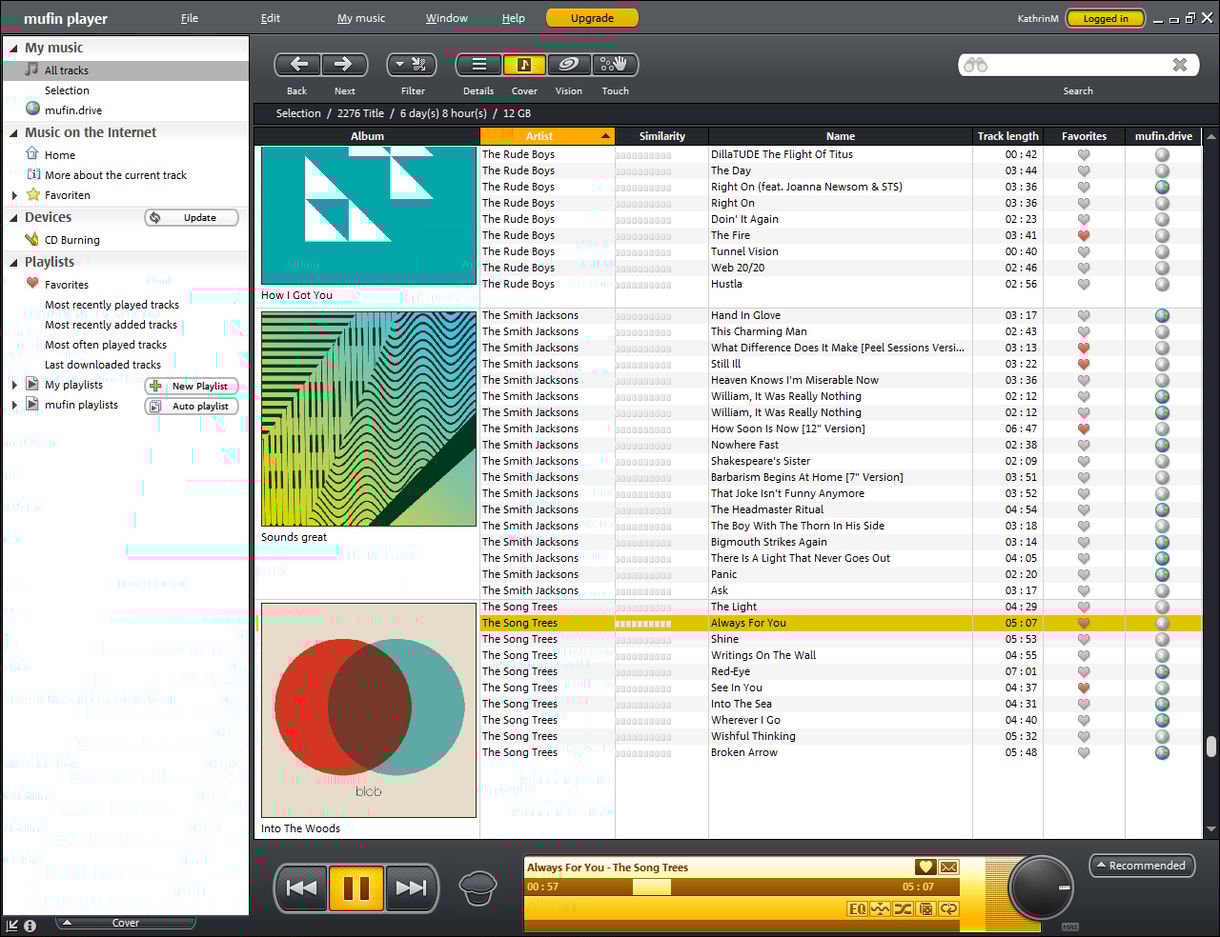This screenshot has height=937, width=1220.
Task: Collapse the Devices section
Action: point(14,218)
